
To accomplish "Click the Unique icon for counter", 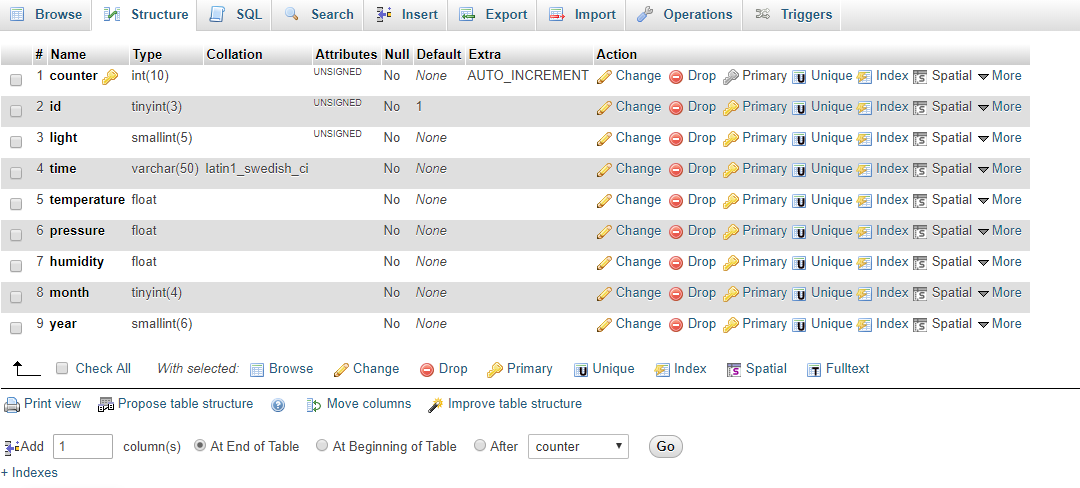I will click(799, 77).
